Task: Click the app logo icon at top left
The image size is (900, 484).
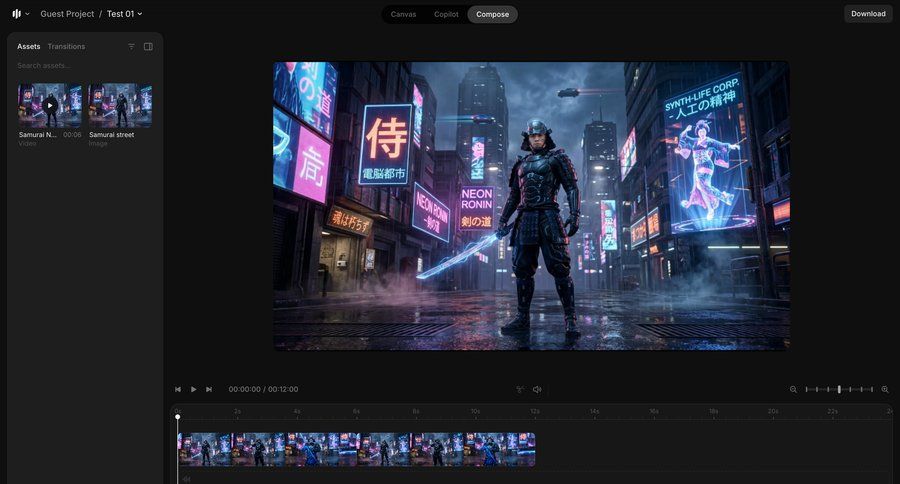Action: tap(16, 14)
